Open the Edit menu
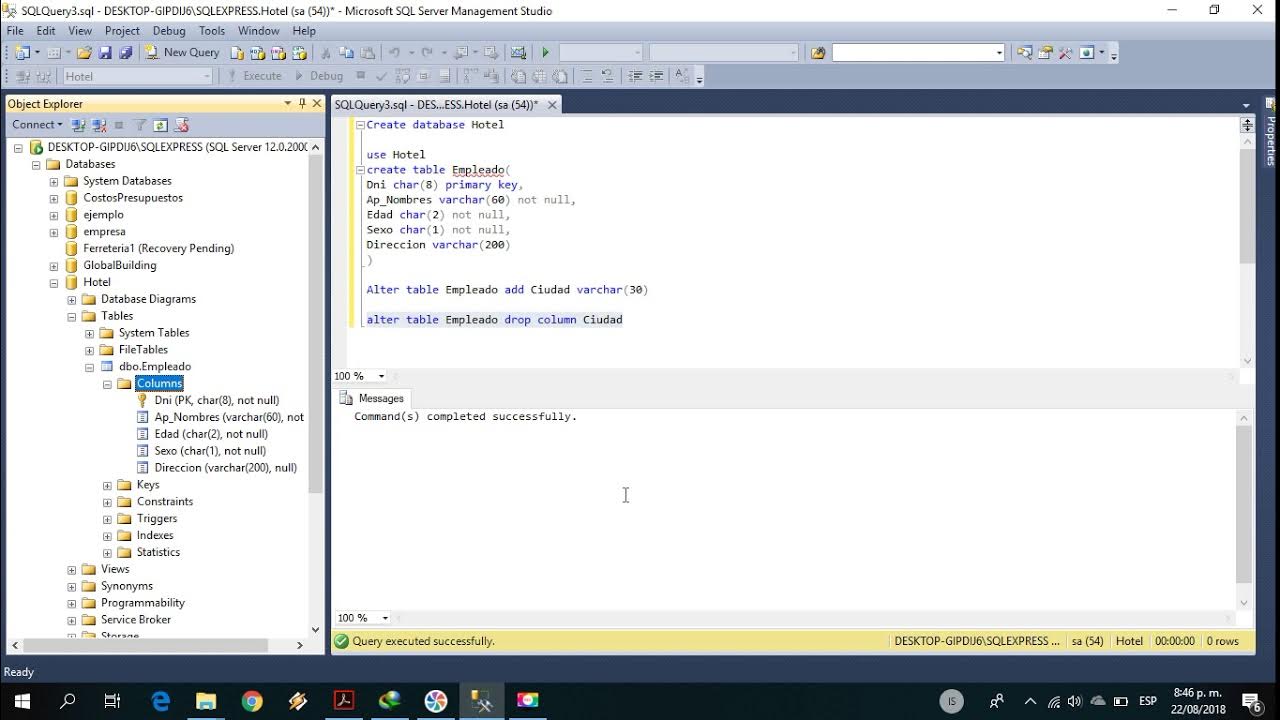The width and height of the screenshot is (1280, 720). (46, 31)
